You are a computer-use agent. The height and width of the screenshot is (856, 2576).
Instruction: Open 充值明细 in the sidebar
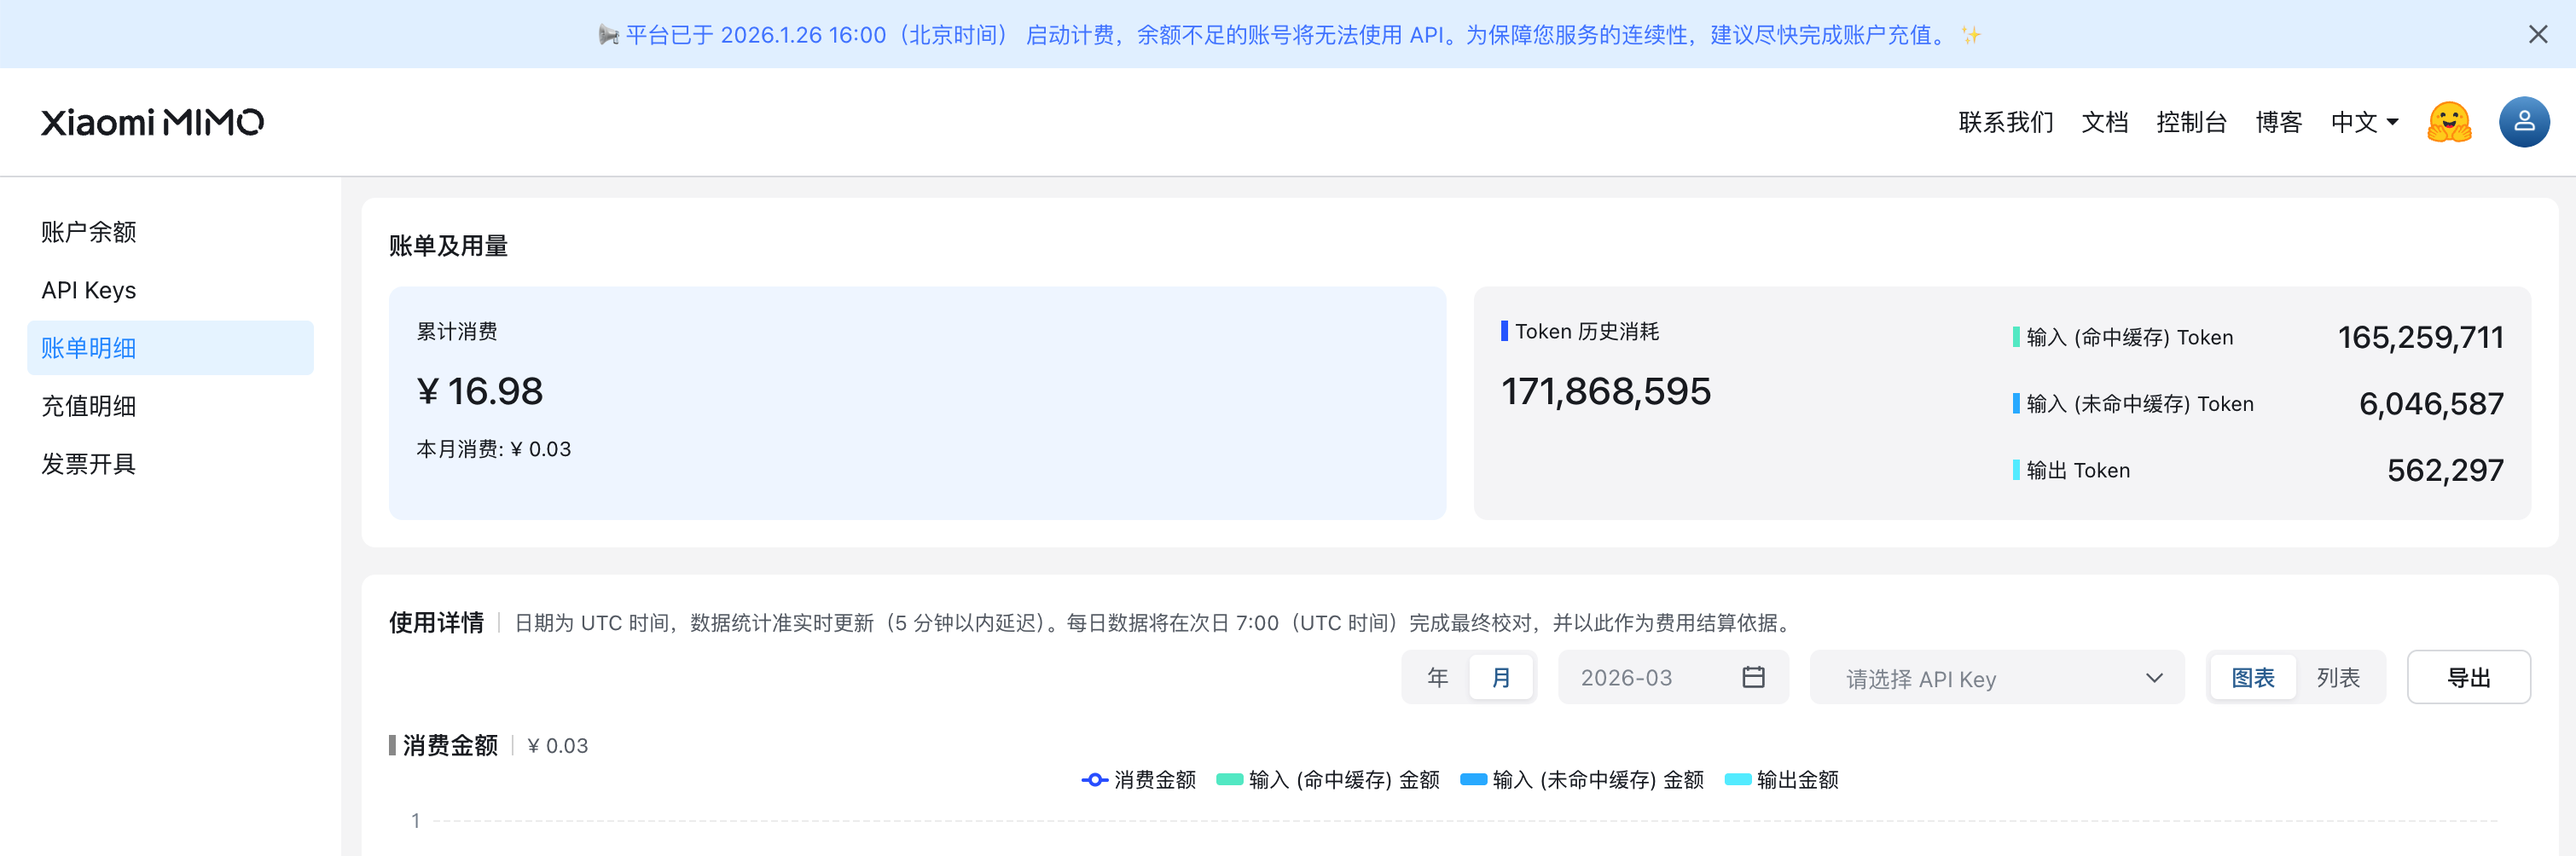click(89, 406)
